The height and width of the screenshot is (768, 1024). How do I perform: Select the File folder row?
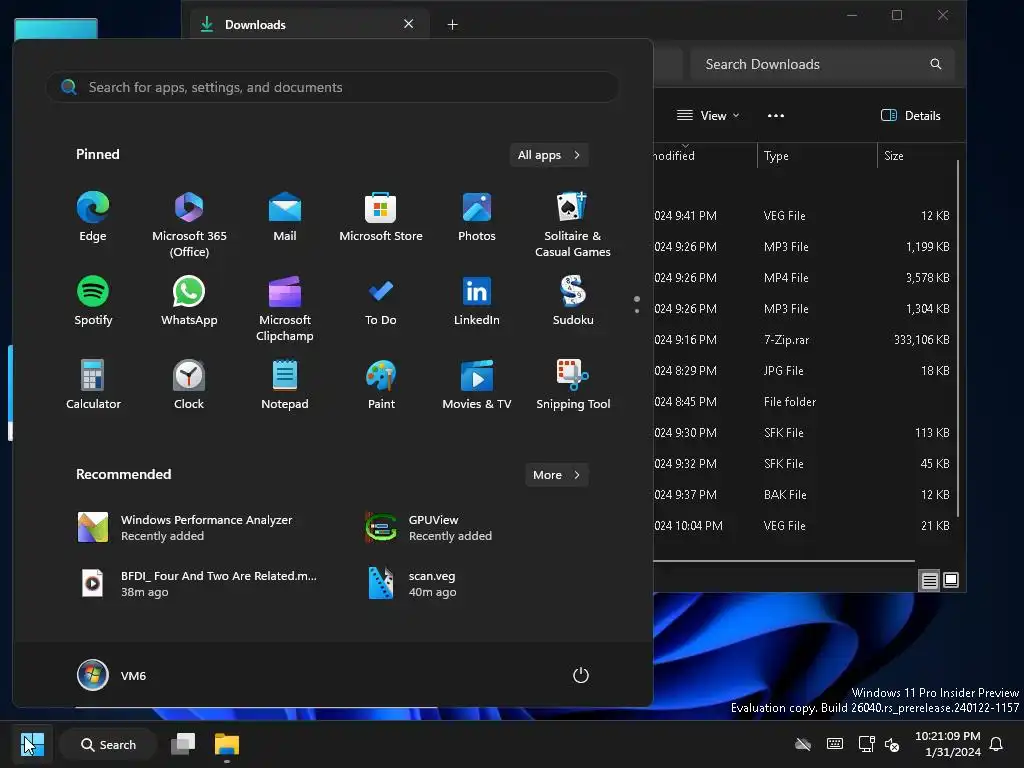pos(803,402)
